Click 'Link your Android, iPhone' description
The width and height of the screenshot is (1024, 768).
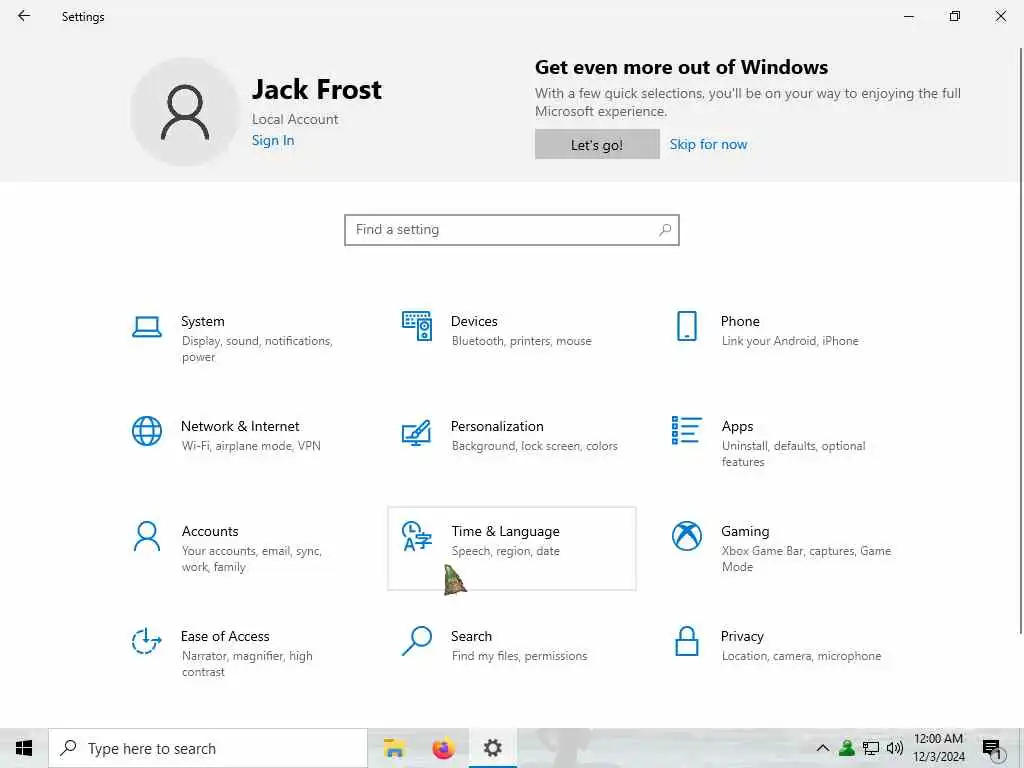pyautogui.click(x=790, y=341)
